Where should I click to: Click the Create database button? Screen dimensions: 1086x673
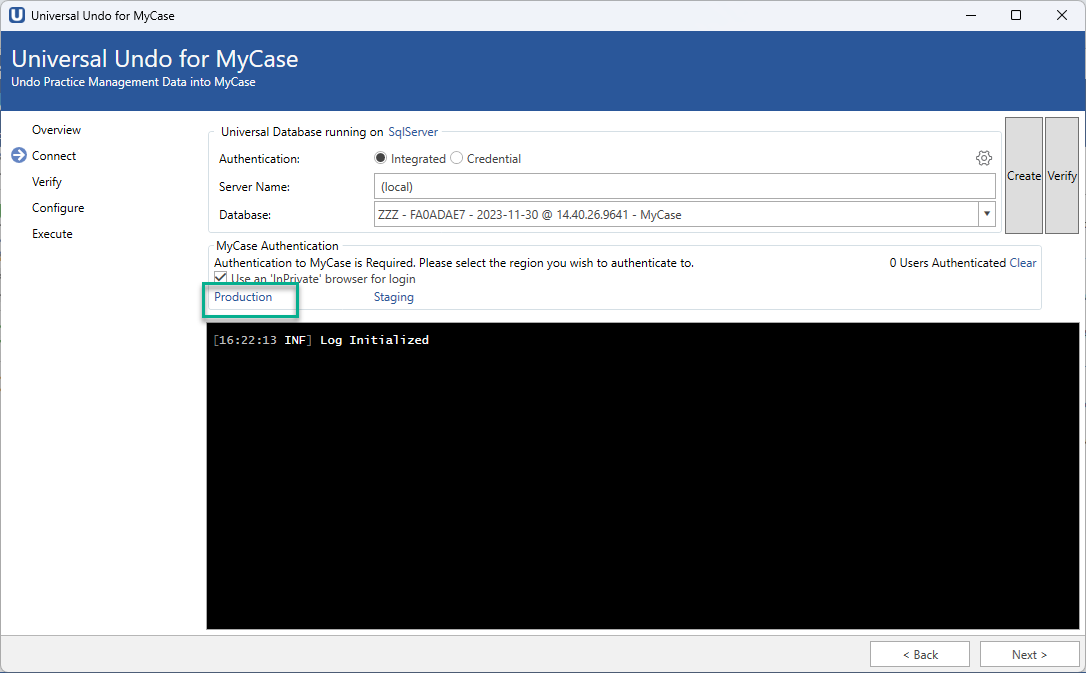(x=1024, y=175)
